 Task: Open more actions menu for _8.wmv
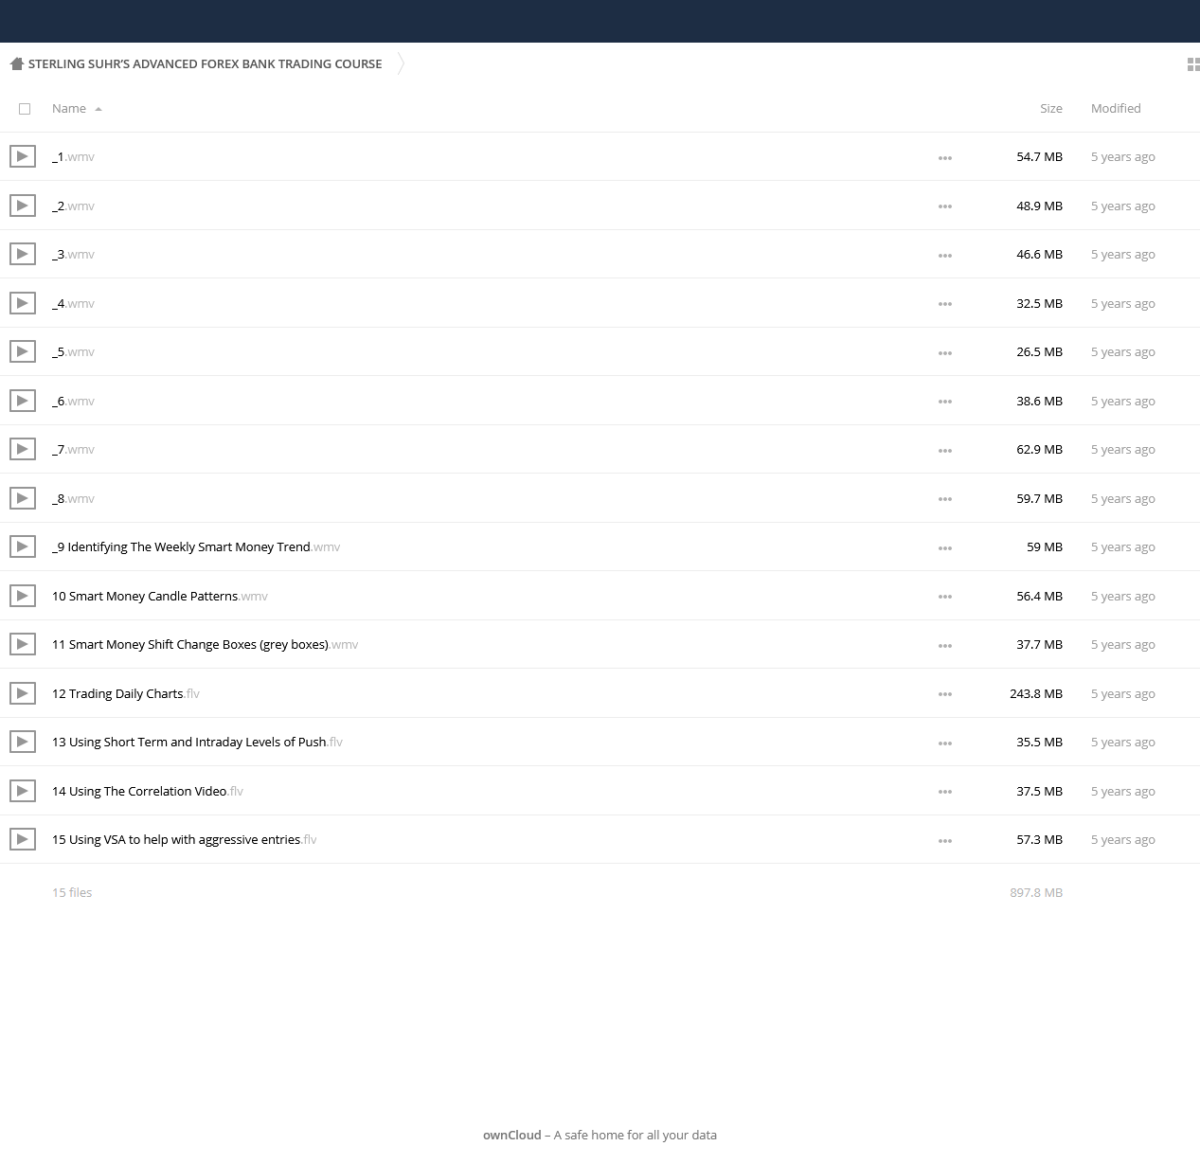[945, 499]
